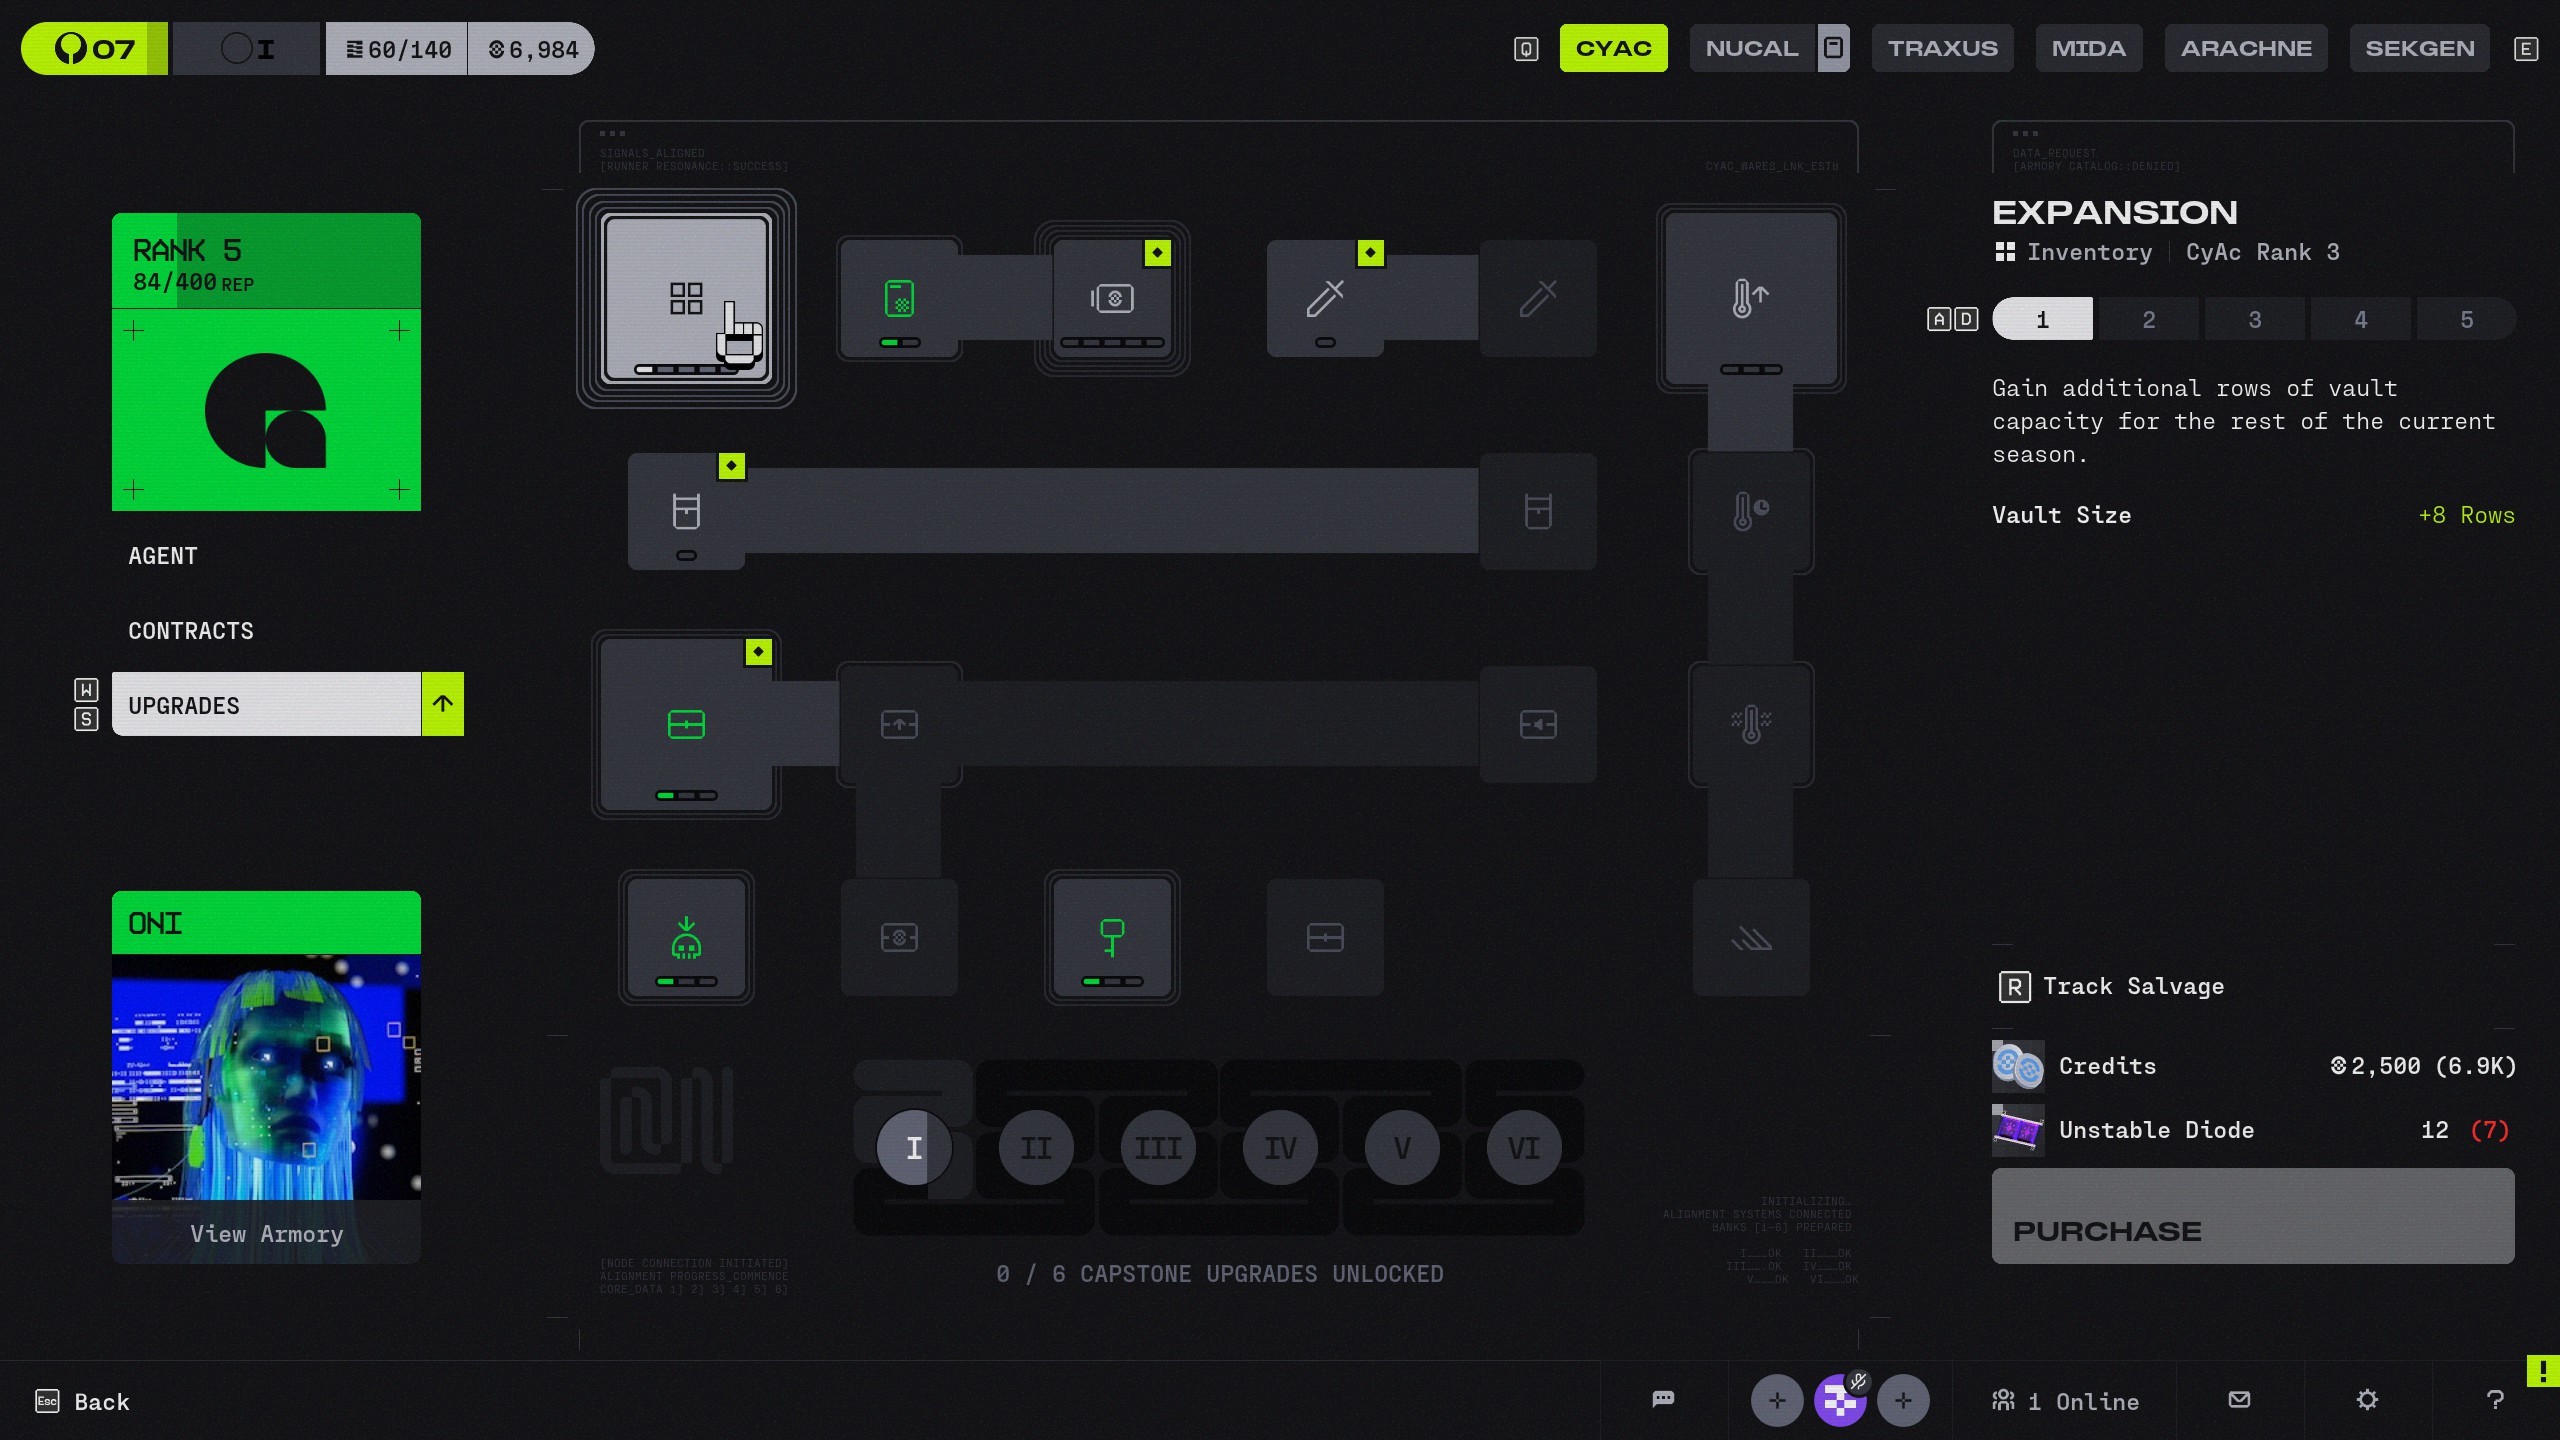Open the settings gear icon
The width and height of the screenshot is (2560, 1440).
click(x=2366, y=1399)
